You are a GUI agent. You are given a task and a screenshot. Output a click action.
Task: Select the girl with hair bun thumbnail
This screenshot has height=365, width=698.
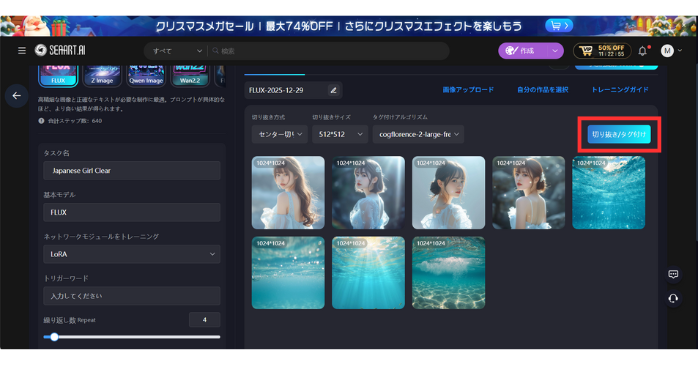point(448,192)
